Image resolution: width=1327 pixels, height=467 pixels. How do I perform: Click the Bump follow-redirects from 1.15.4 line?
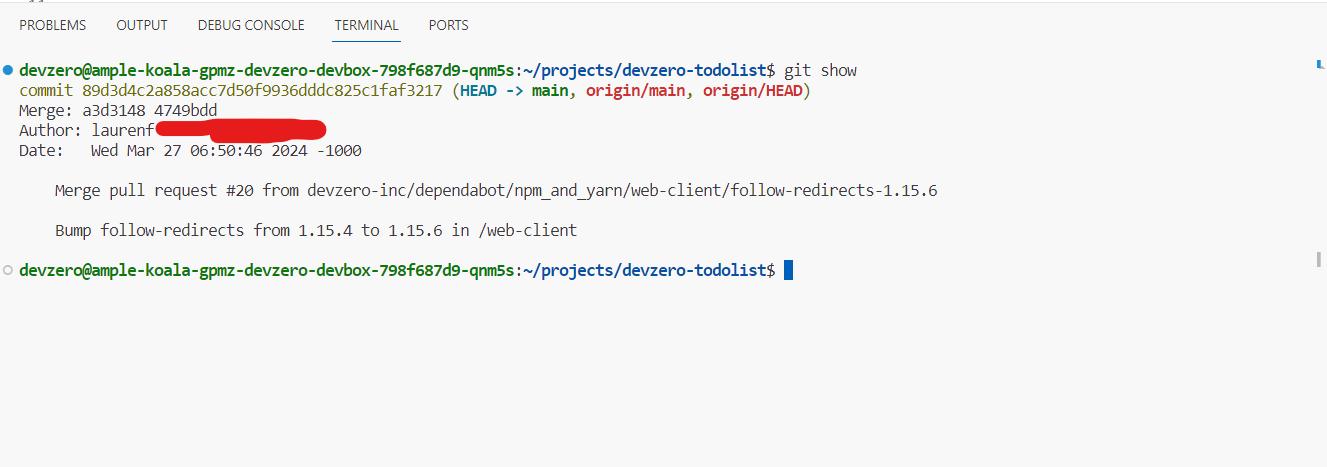[x=316, y=231]
